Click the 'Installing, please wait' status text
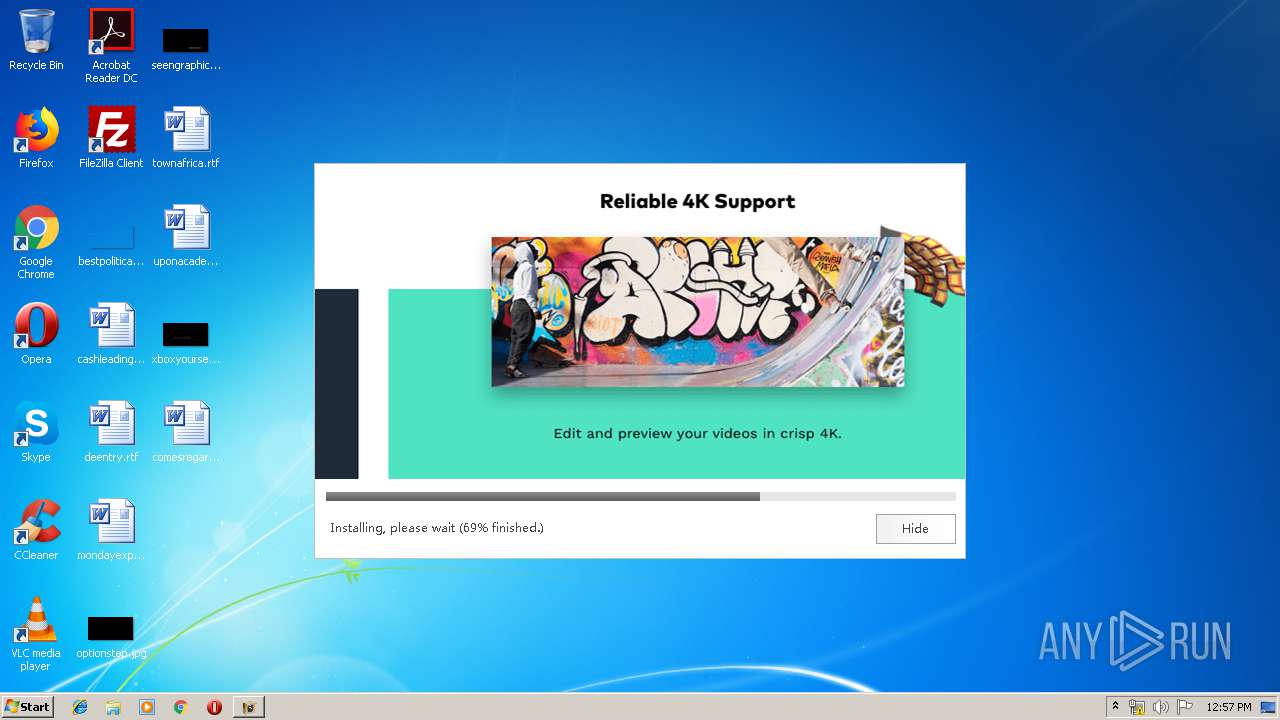1280x720 pixels. [437, 528]
